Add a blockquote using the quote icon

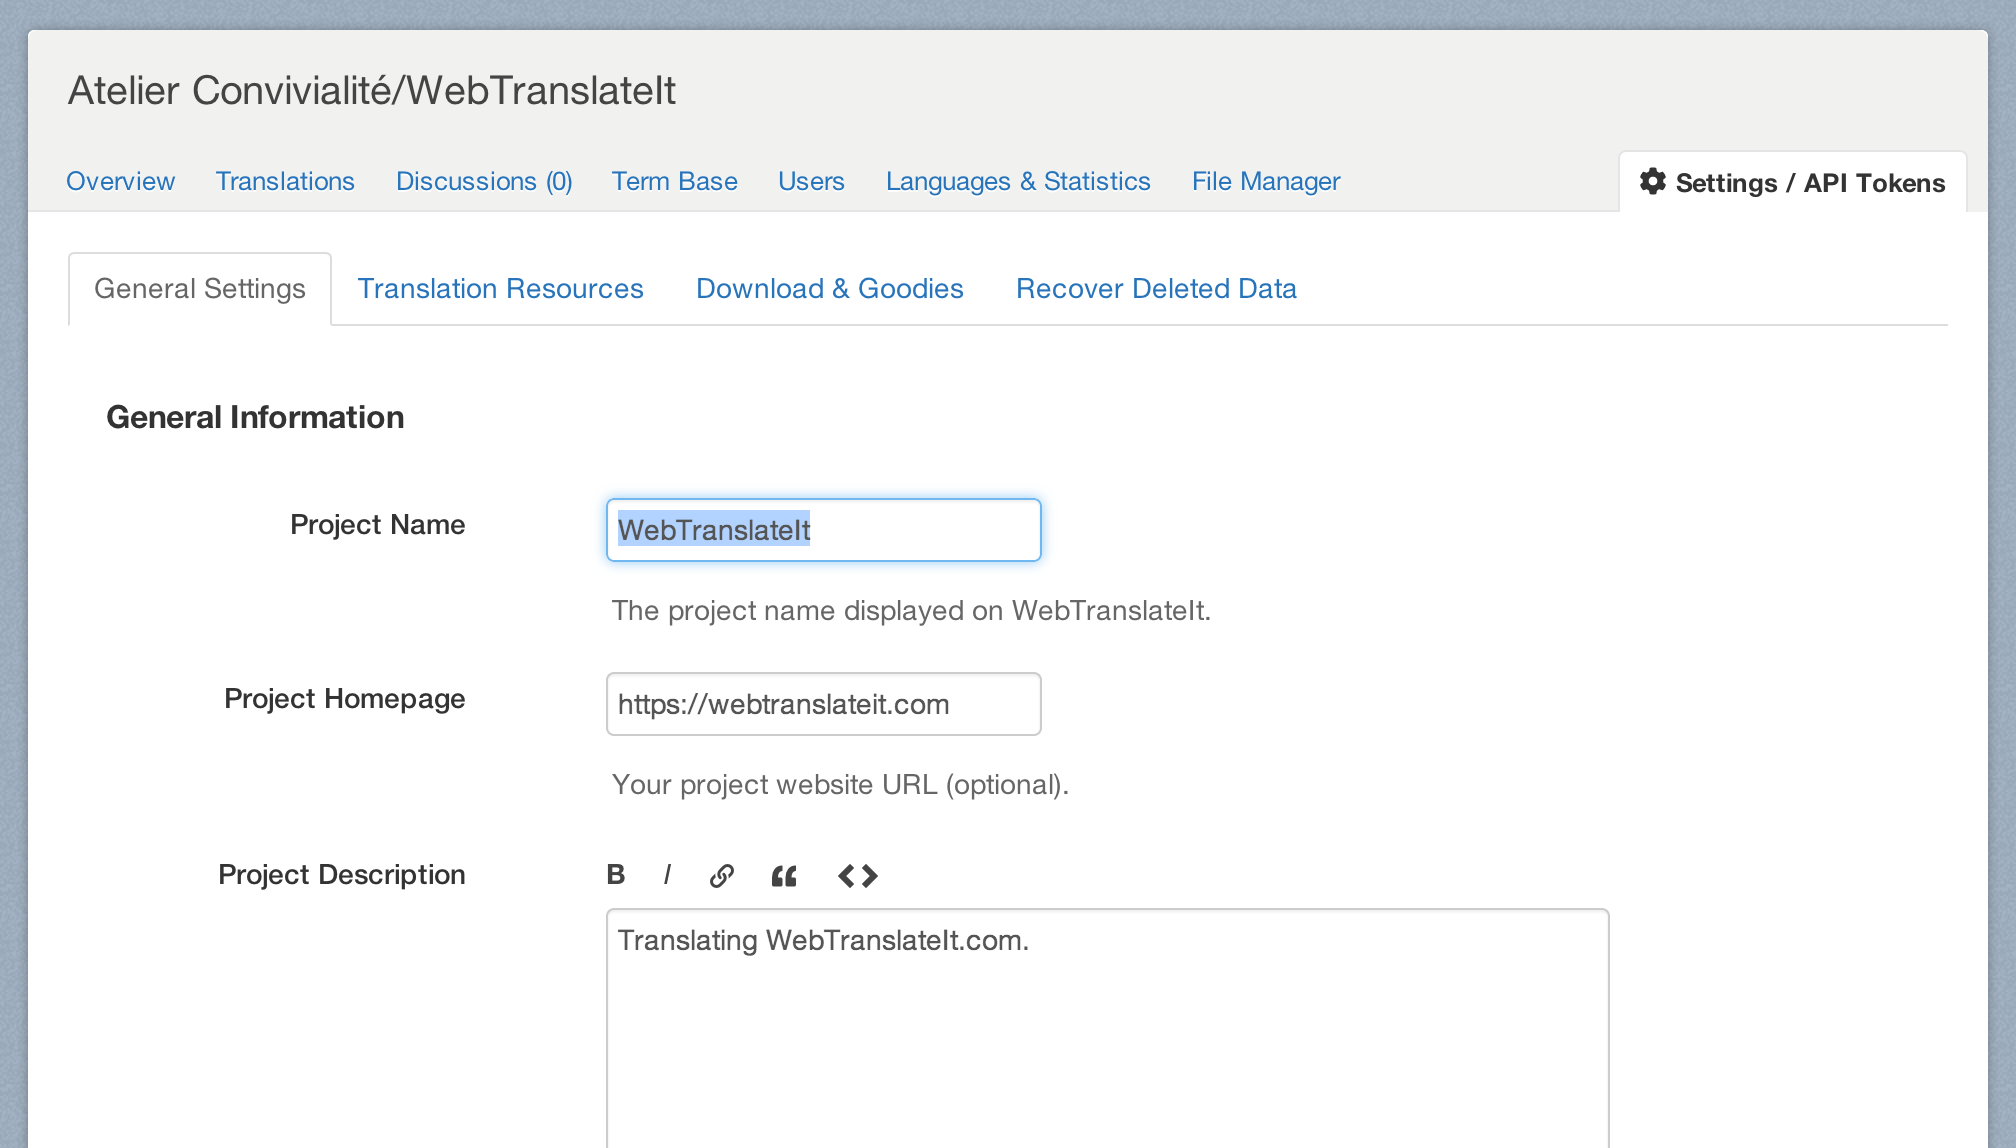click(x=784, y=876)
